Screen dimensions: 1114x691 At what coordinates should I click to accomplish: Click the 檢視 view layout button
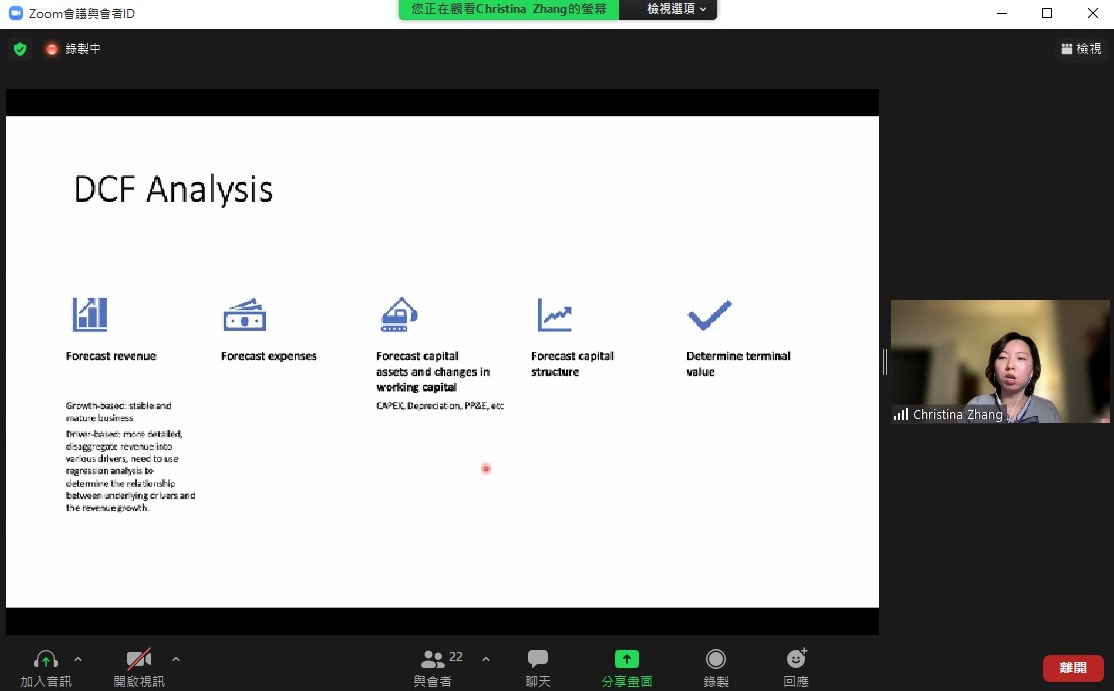pyautogui.click(x=1081, y=49)
